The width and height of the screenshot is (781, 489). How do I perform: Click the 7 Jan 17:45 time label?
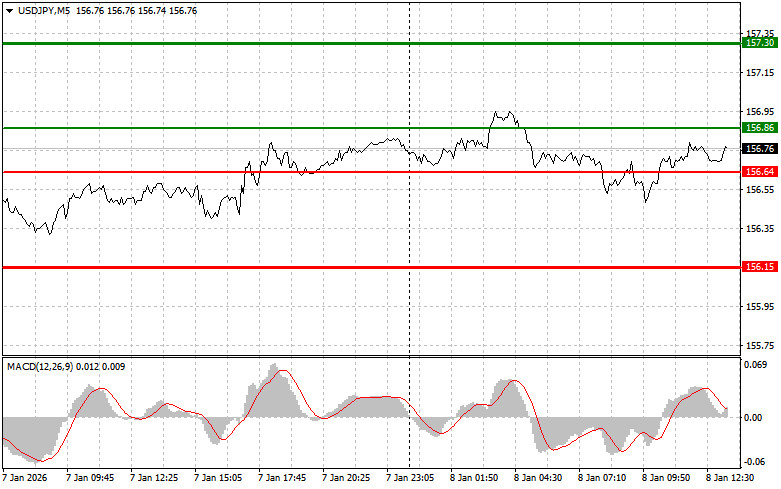[282, 478]
